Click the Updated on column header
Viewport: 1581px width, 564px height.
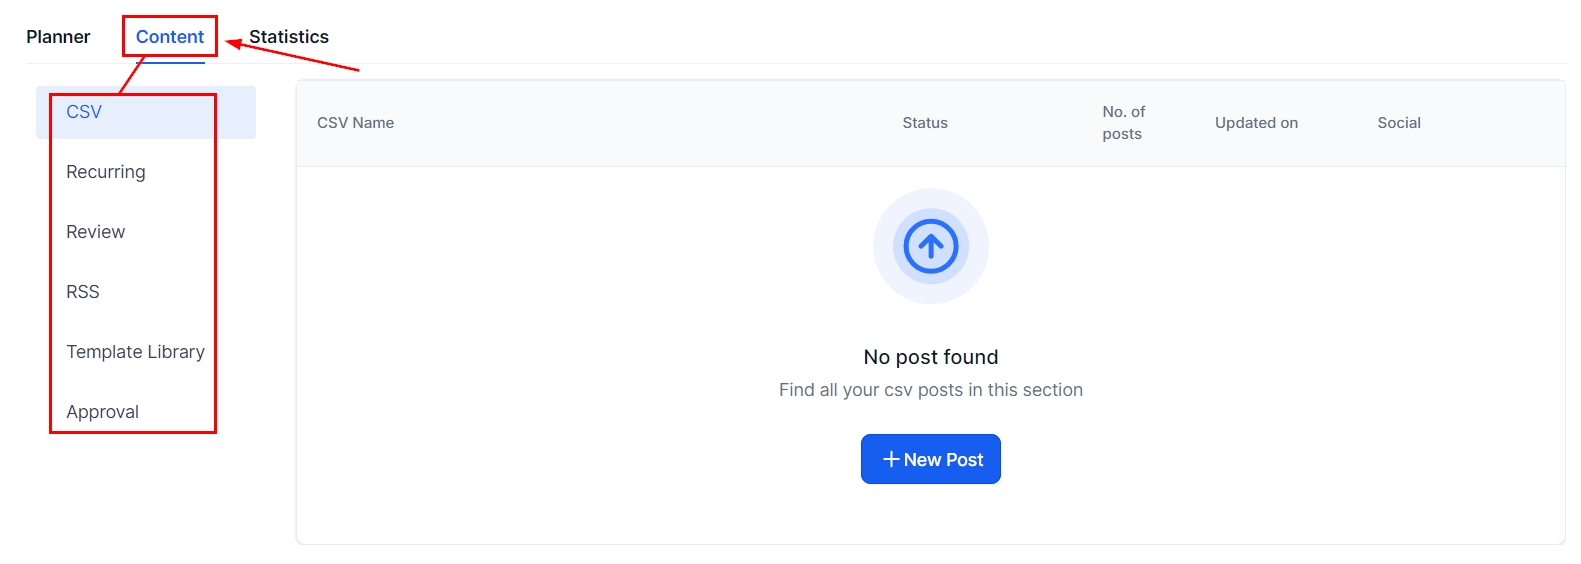1256,123
